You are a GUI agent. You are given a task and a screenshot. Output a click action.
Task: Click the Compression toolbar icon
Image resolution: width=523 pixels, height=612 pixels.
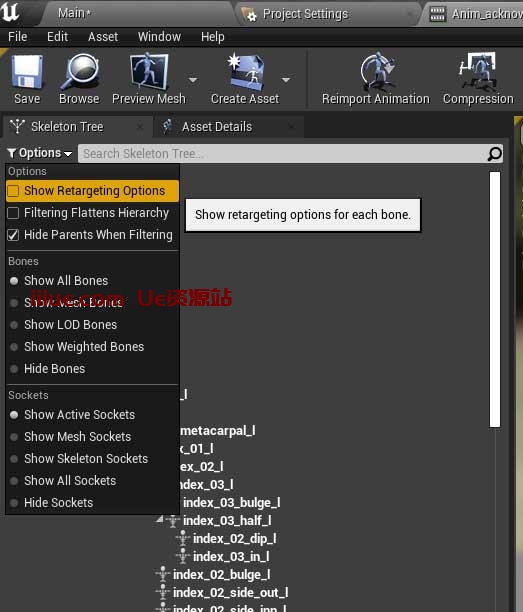coord(478,71)
